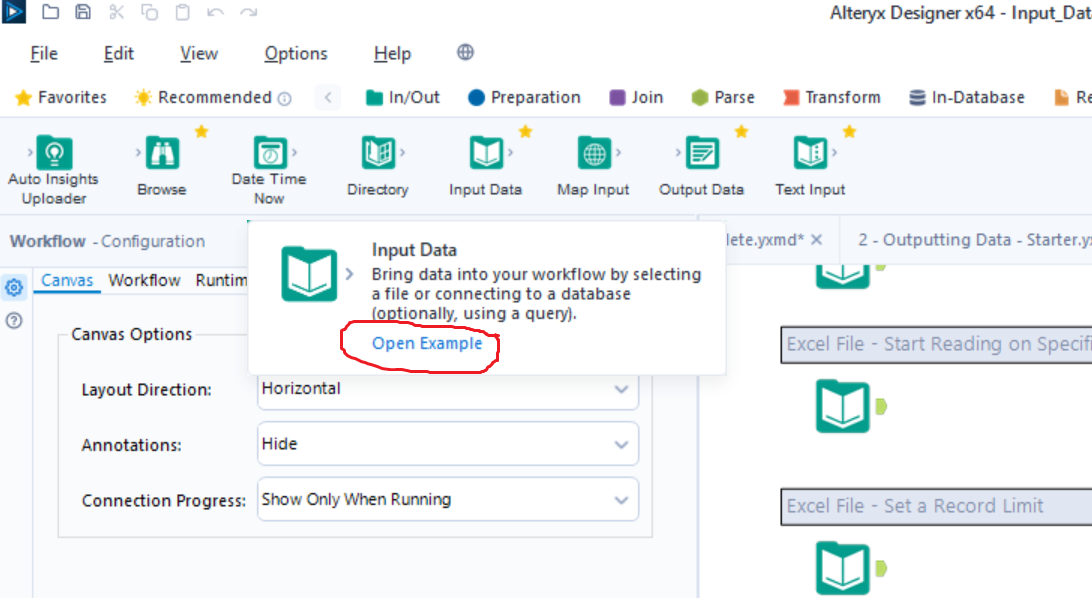Open the View menu
The width and height of the screenshot is (1092, 598).
tap(198, 54)
